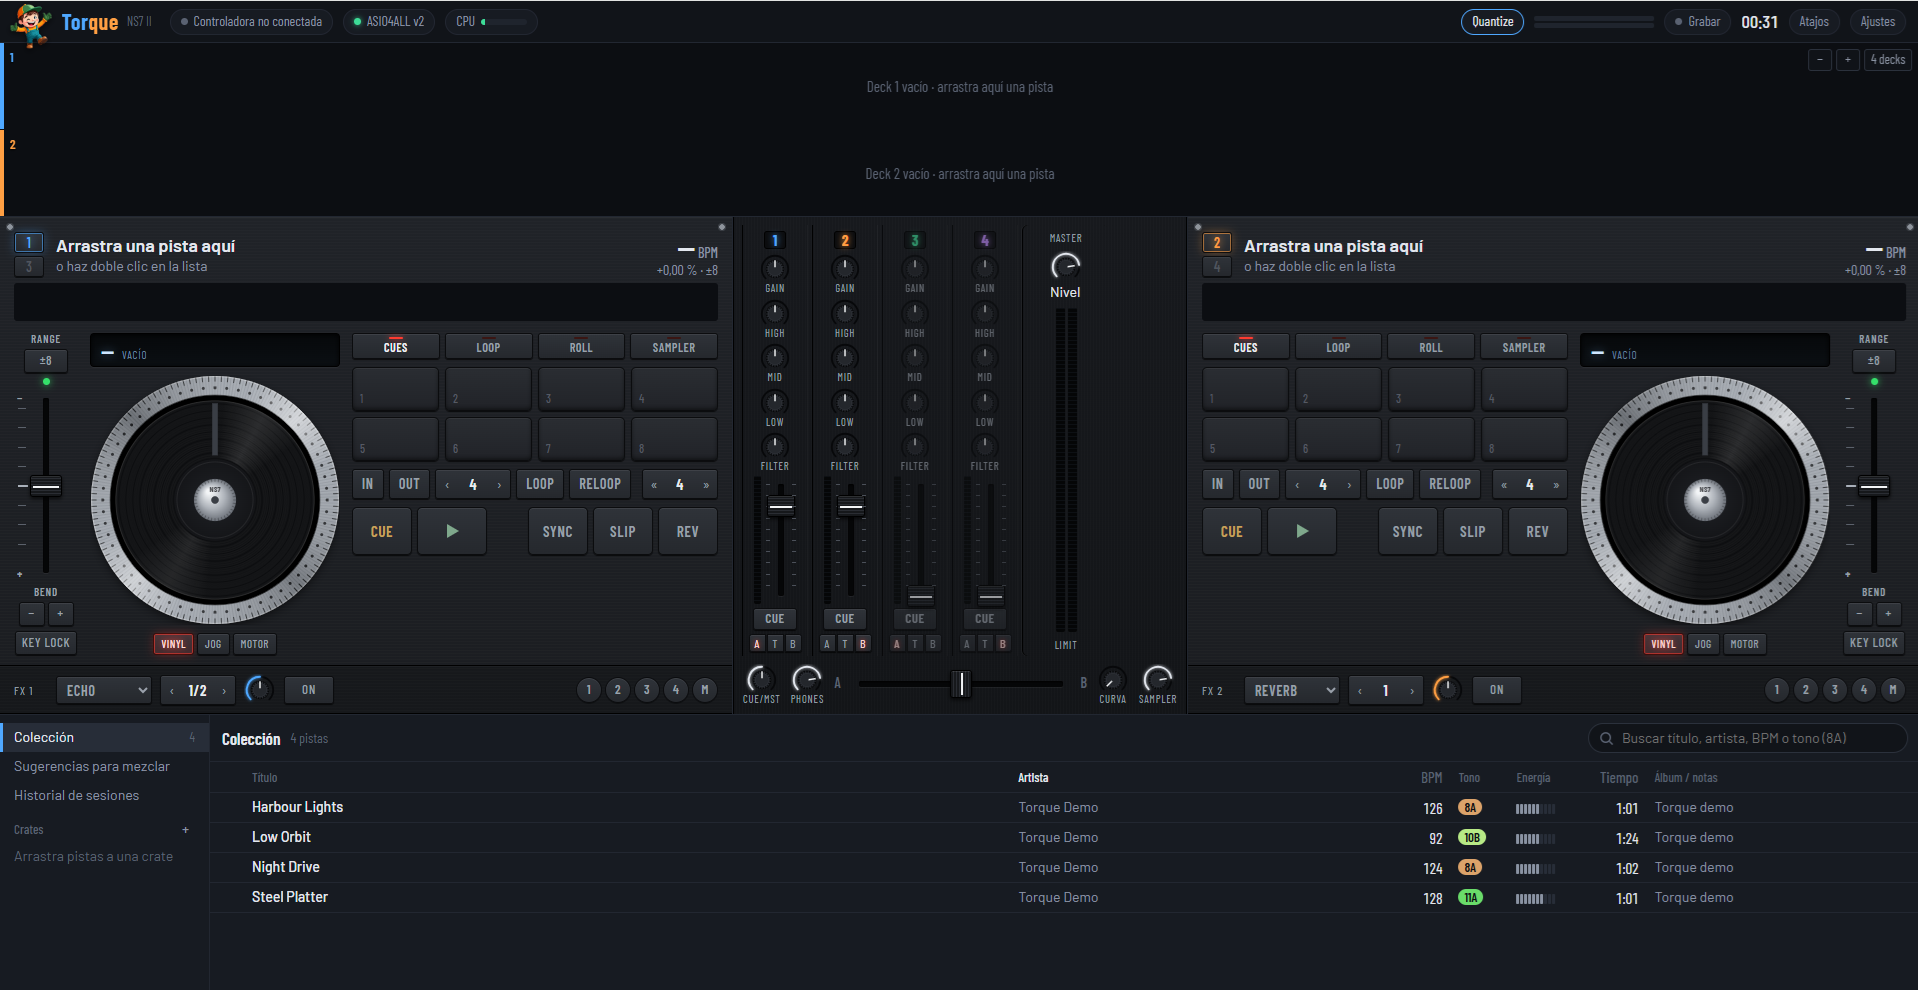
Task: Open FX 2 Reverb effect dropdown
Action: [x=1292, y=690]
